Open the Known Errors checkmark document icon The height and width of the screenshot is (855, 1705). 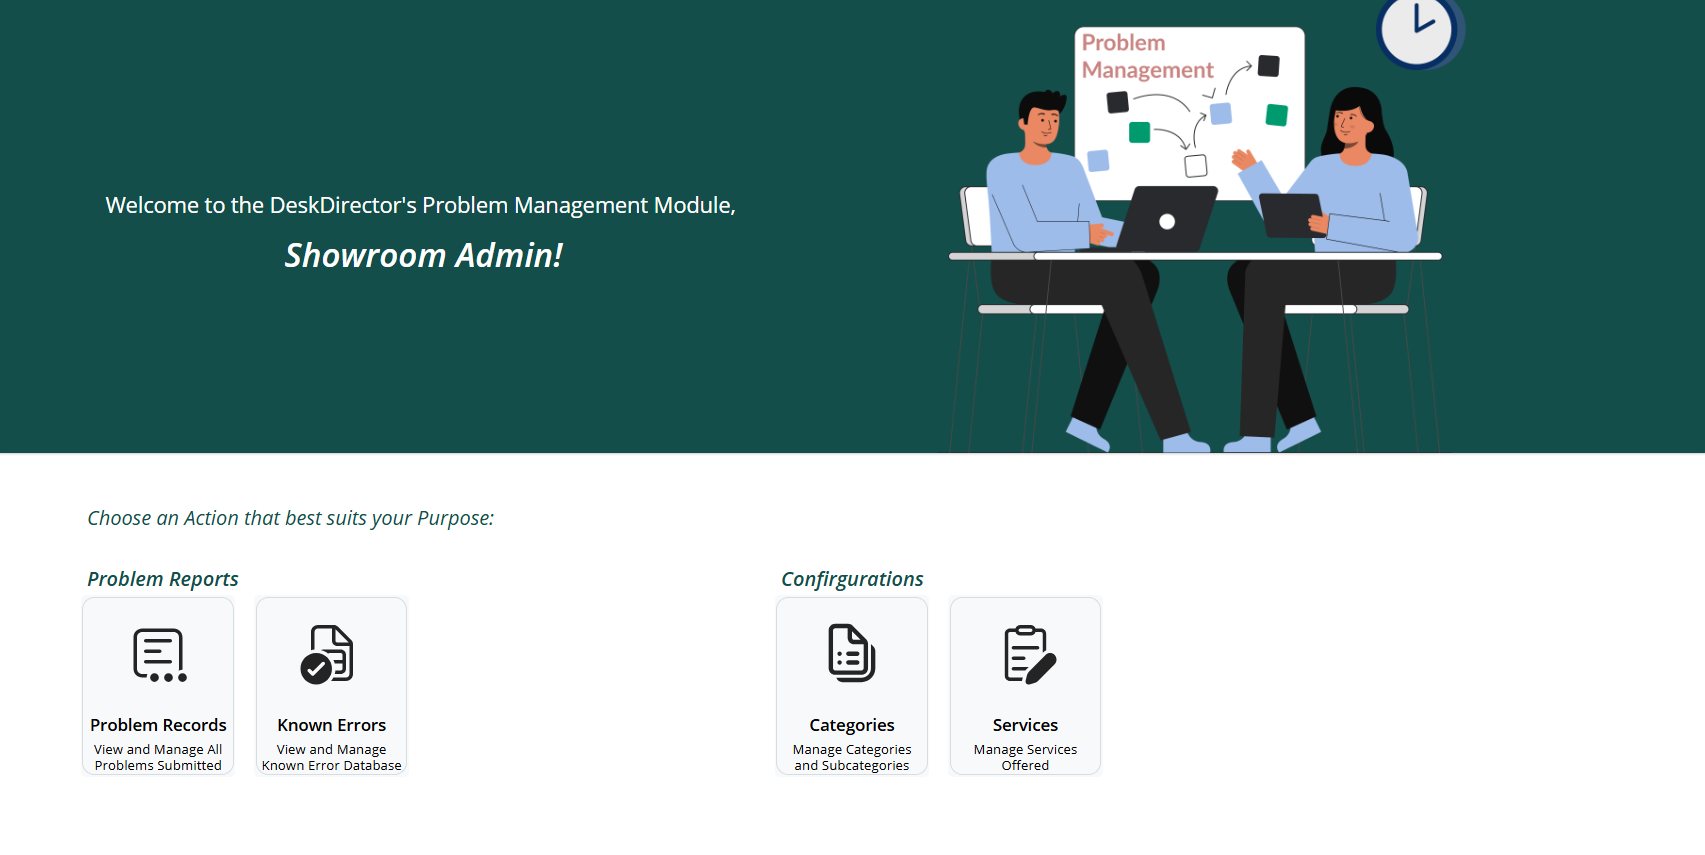click(x=328, y=655)
